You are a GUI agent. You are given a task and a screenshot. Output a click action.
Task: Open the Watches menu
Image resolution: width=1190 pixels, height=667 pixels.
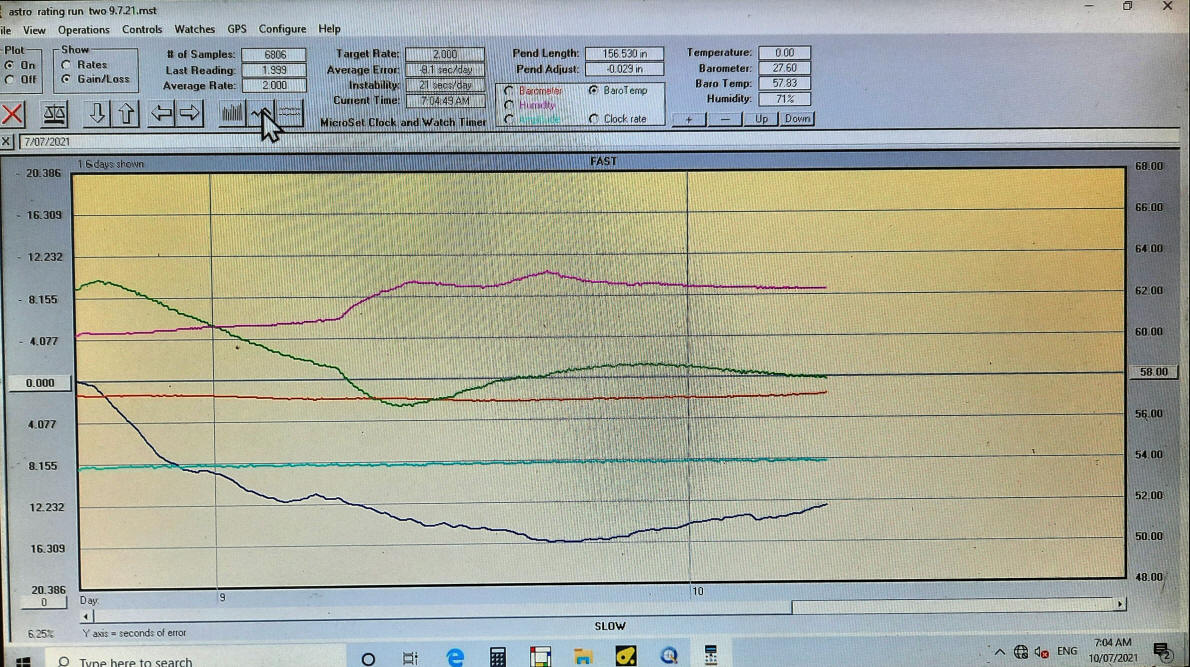coord(194,30)
